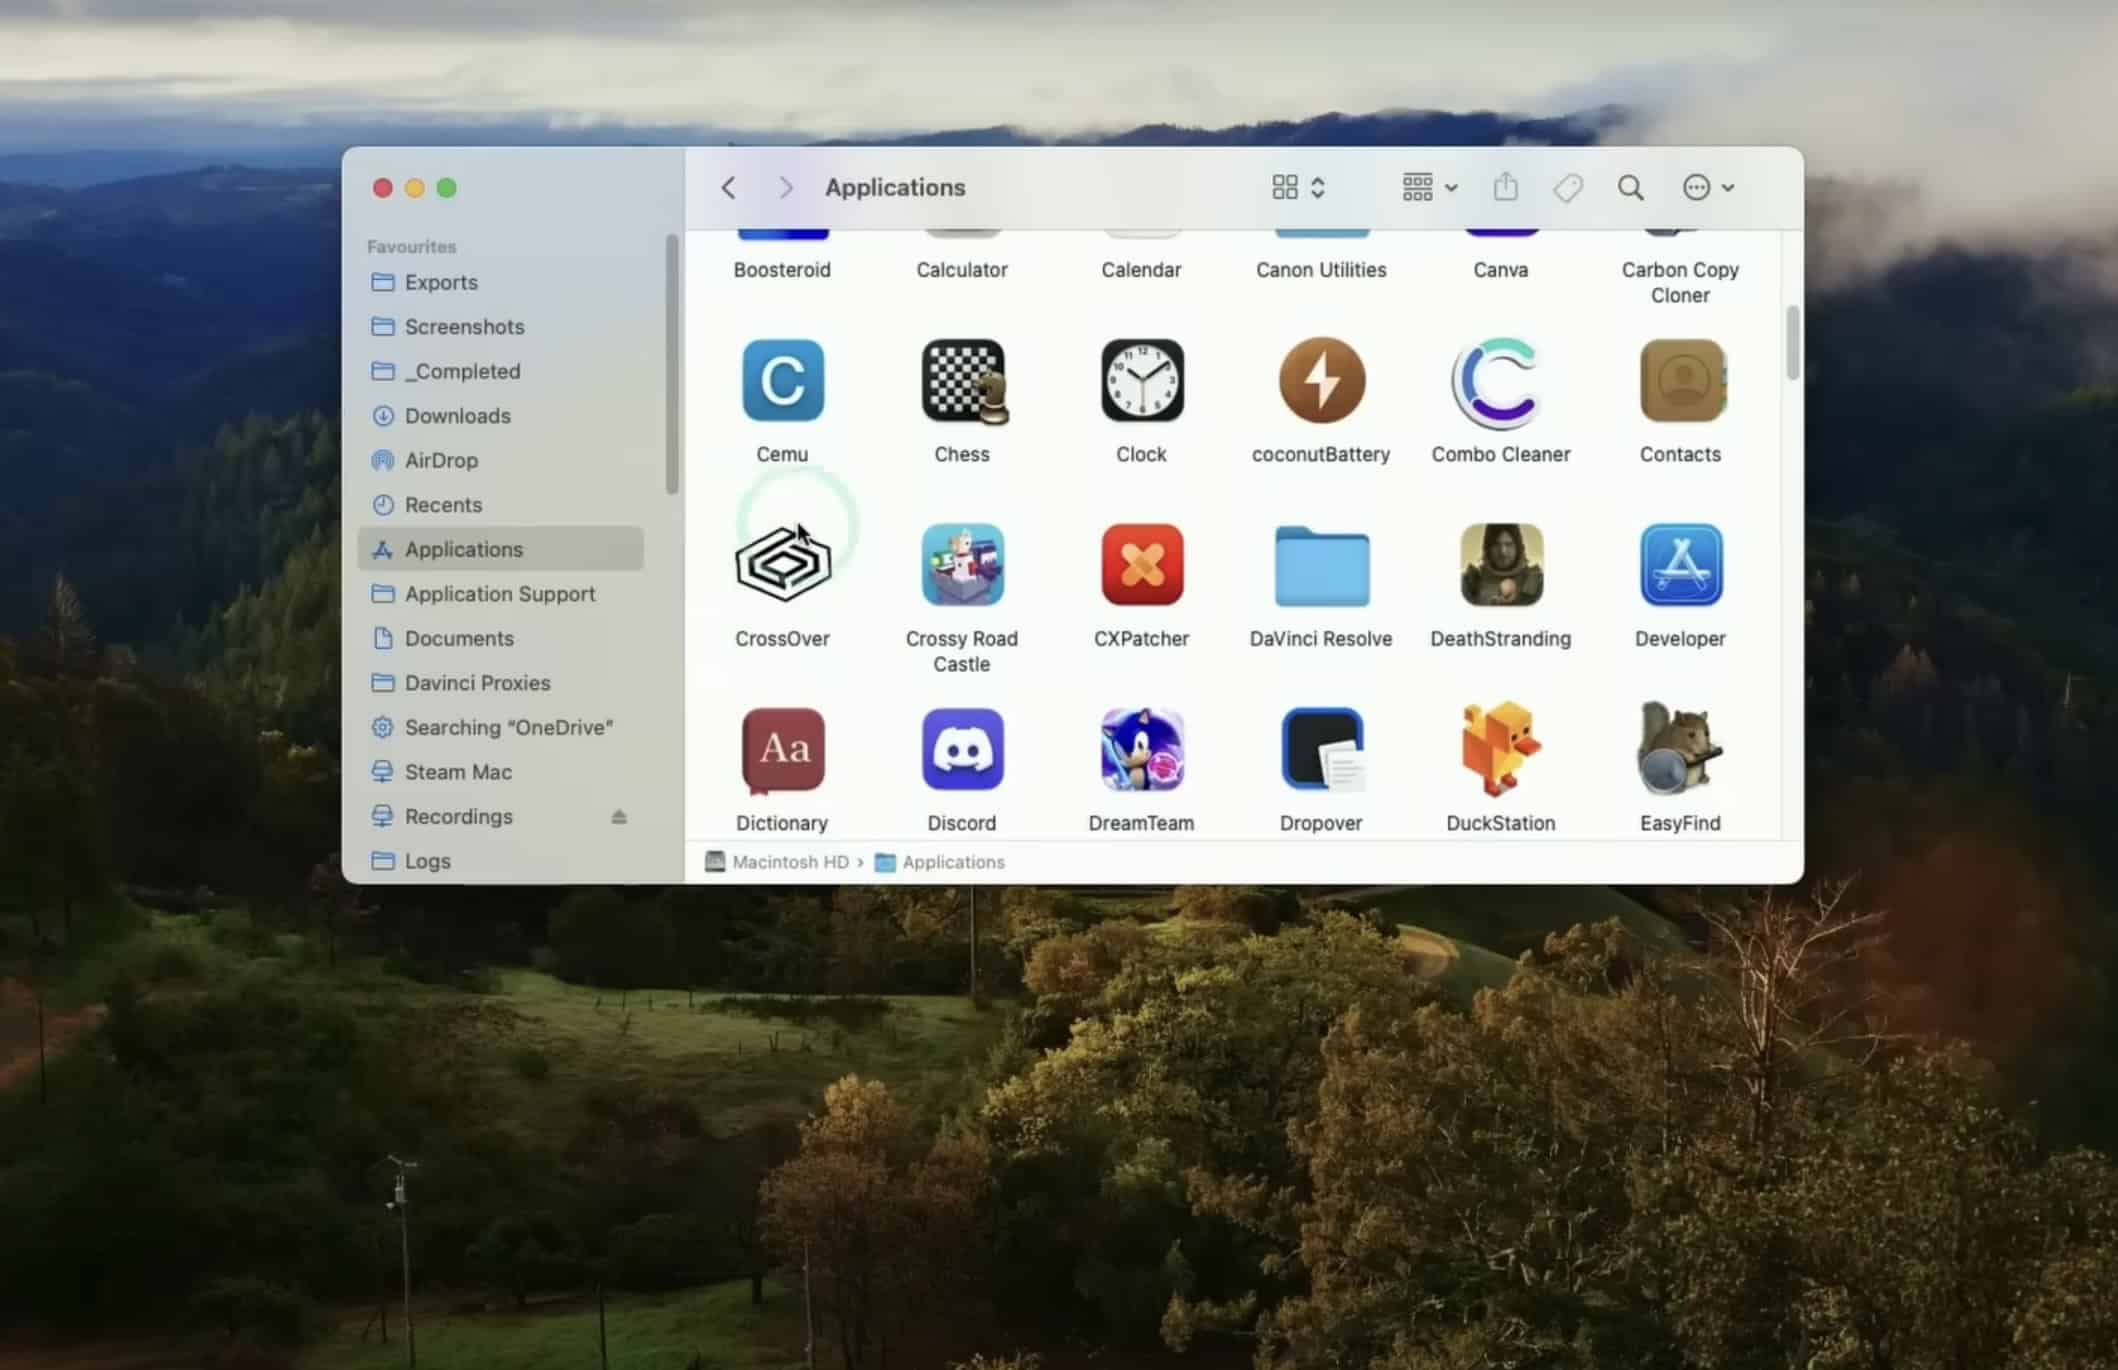Click Macintosh HD in the path bar
This screenshot has height=1370, width=2118.
tap(789, 862)
